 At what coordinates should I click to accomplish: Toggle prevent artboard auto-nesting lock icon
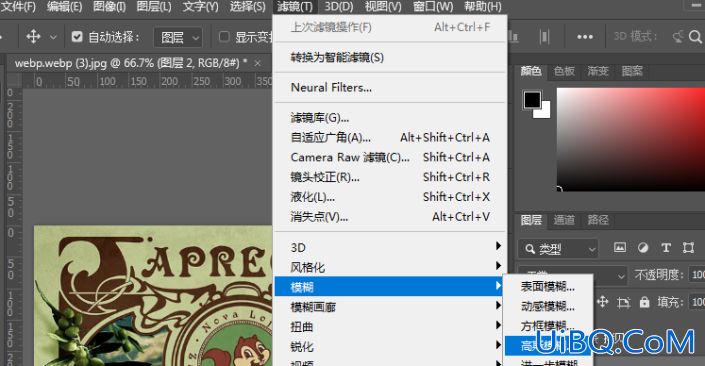[x=624, y=302]
